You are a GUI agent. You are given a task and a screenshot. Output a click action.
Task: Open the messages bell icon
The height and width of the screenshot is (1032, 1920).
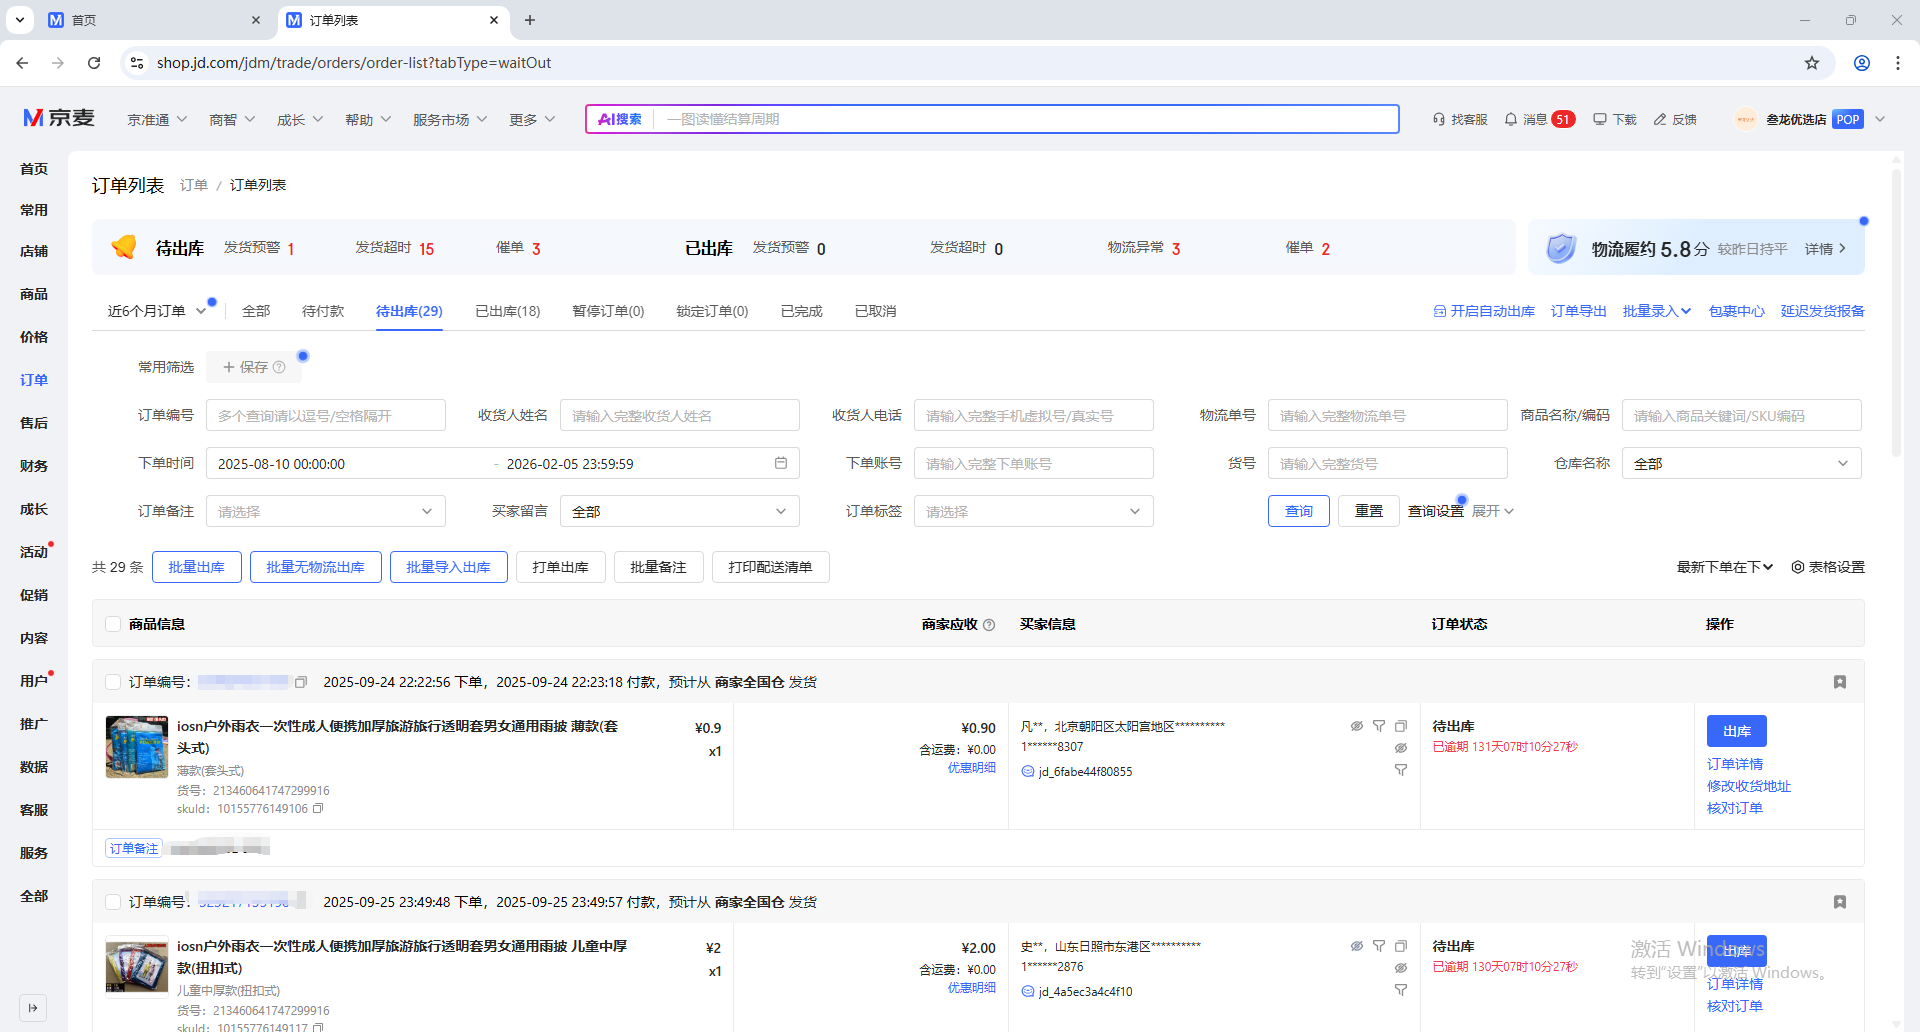point(1511,119)
